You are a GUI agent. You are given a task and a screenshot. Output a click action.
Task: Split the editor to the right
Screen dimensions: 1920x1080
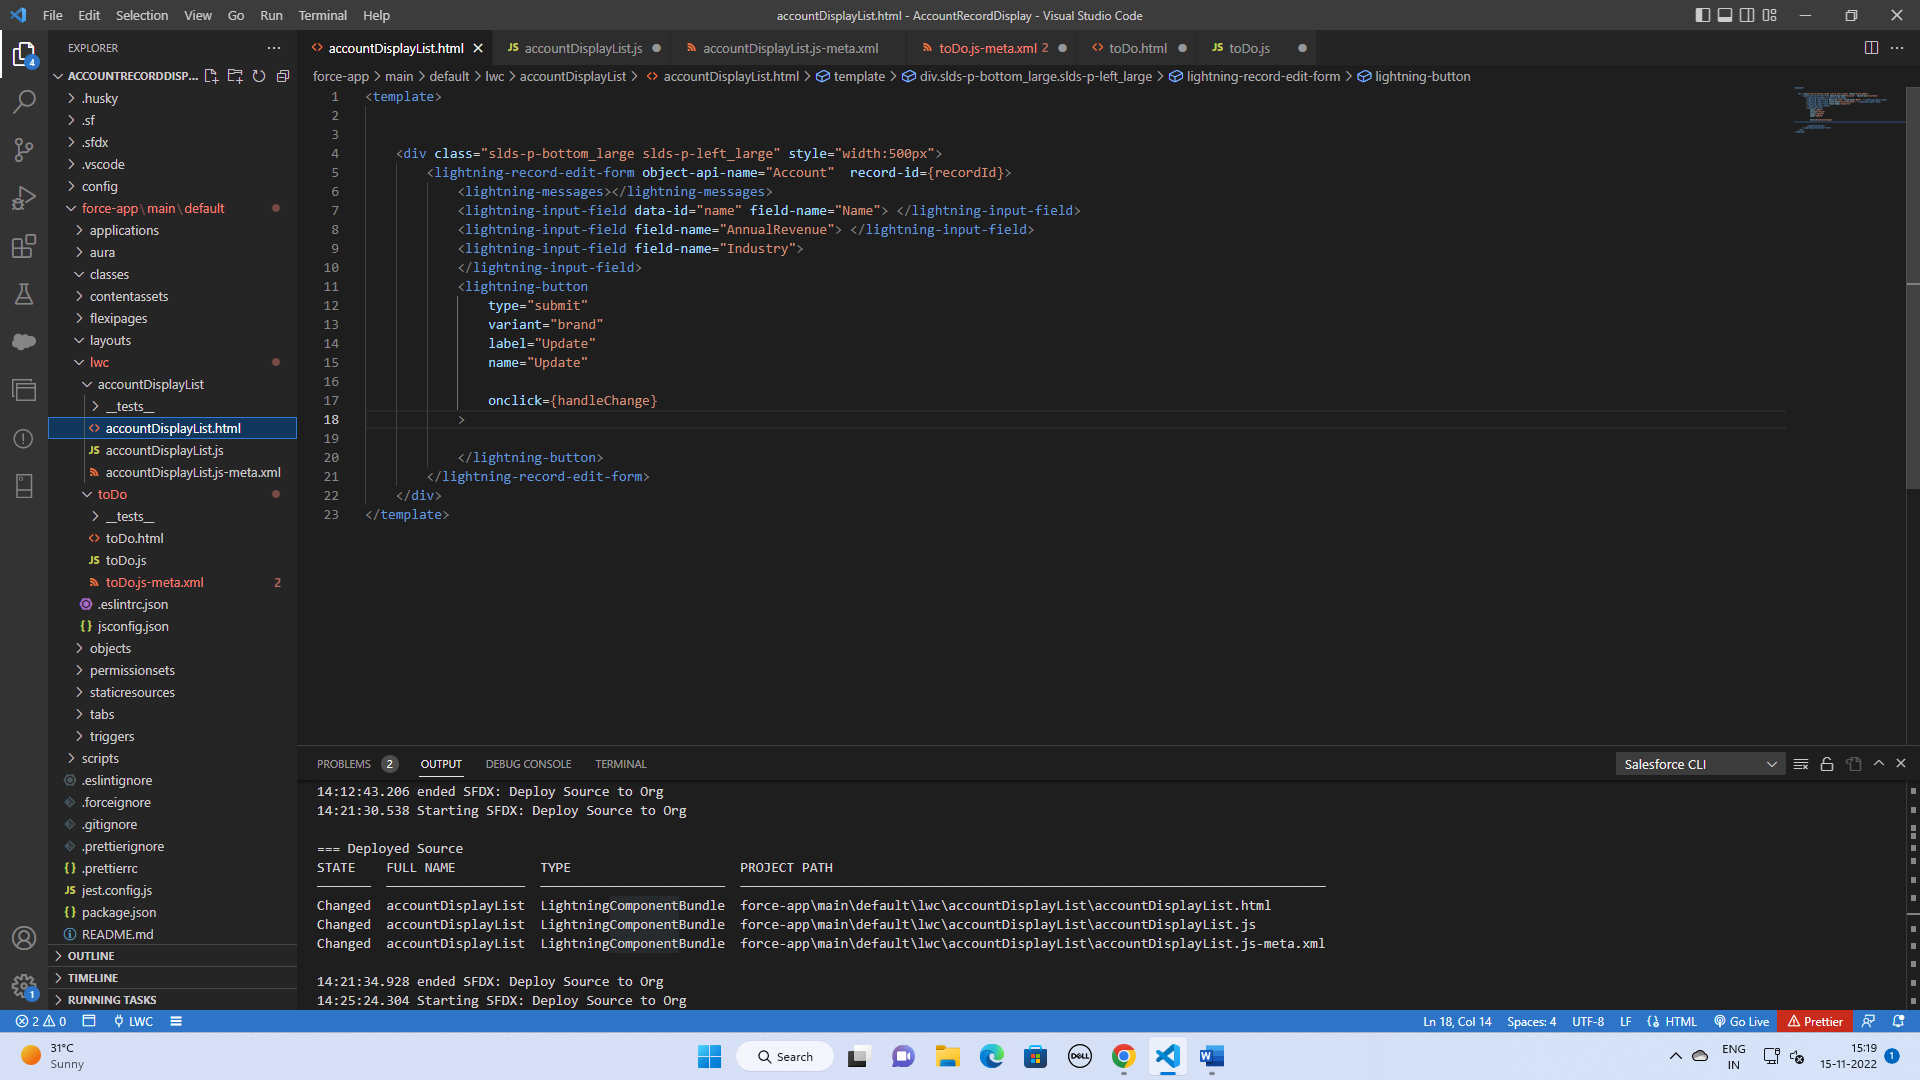click(x=1871, y=48)
